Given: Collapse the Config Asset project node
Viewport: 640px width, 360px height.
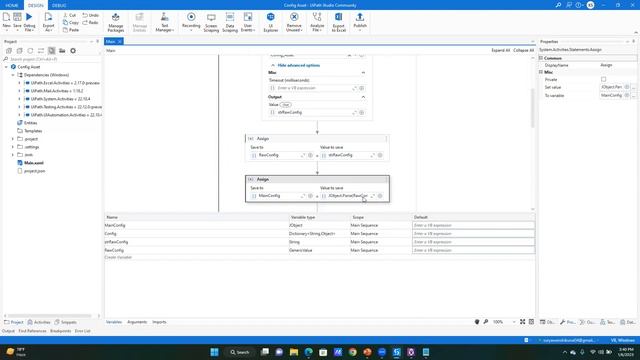Looking at the screenshot, I should tap(6, 67).
